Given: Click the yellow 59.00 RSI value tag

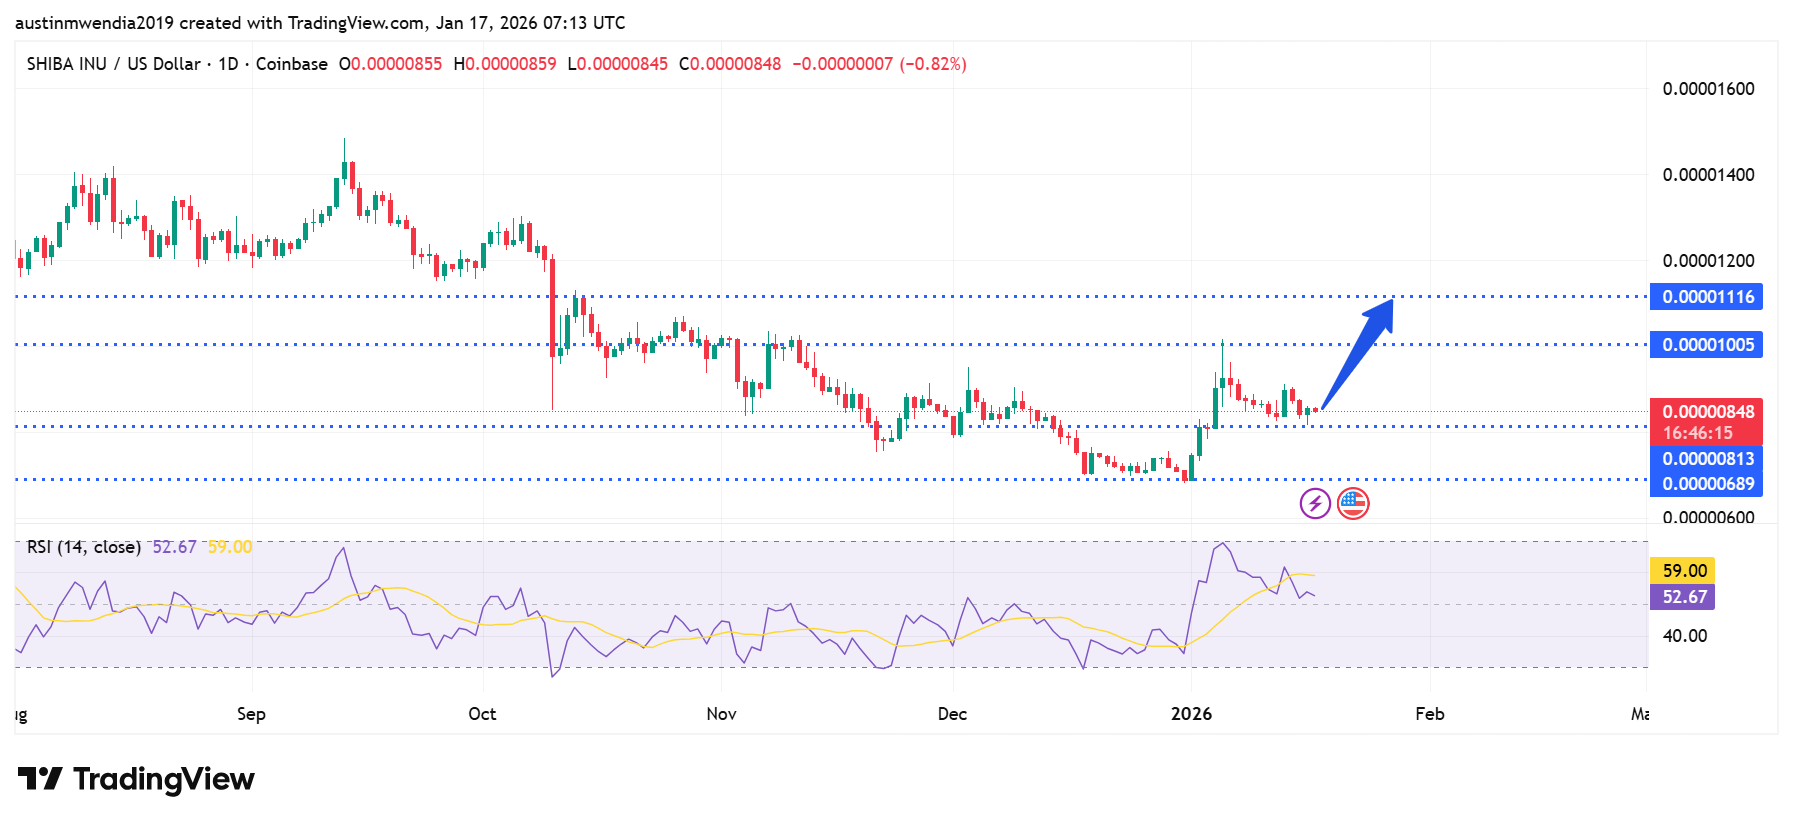Looking at the screenshot, I should coord(1683,571).
